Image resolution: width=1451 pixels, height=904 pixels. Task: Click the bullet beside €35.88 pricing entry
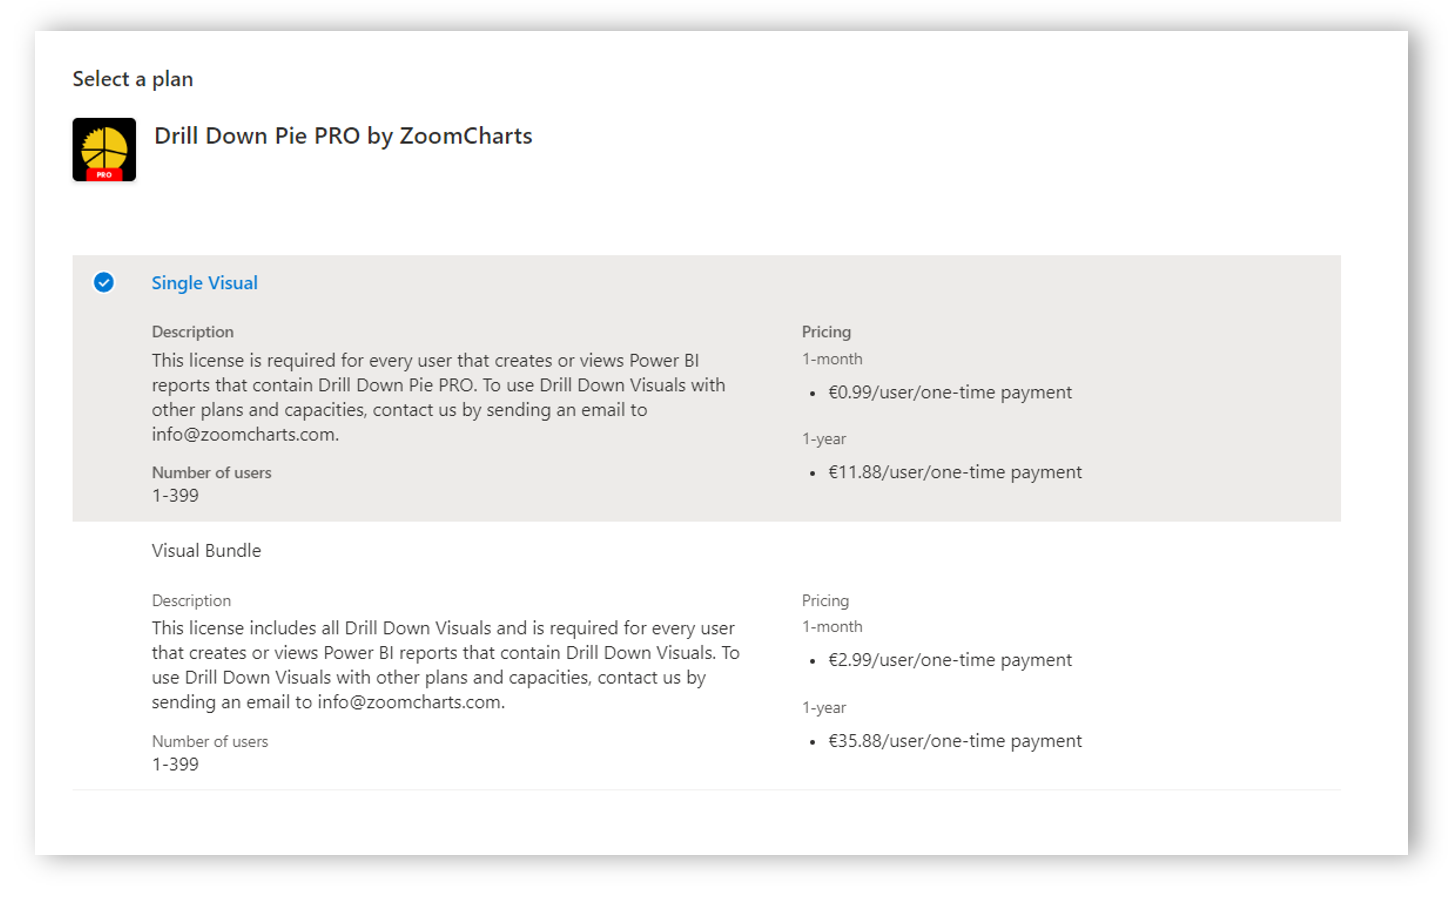(x=815, y=741)
